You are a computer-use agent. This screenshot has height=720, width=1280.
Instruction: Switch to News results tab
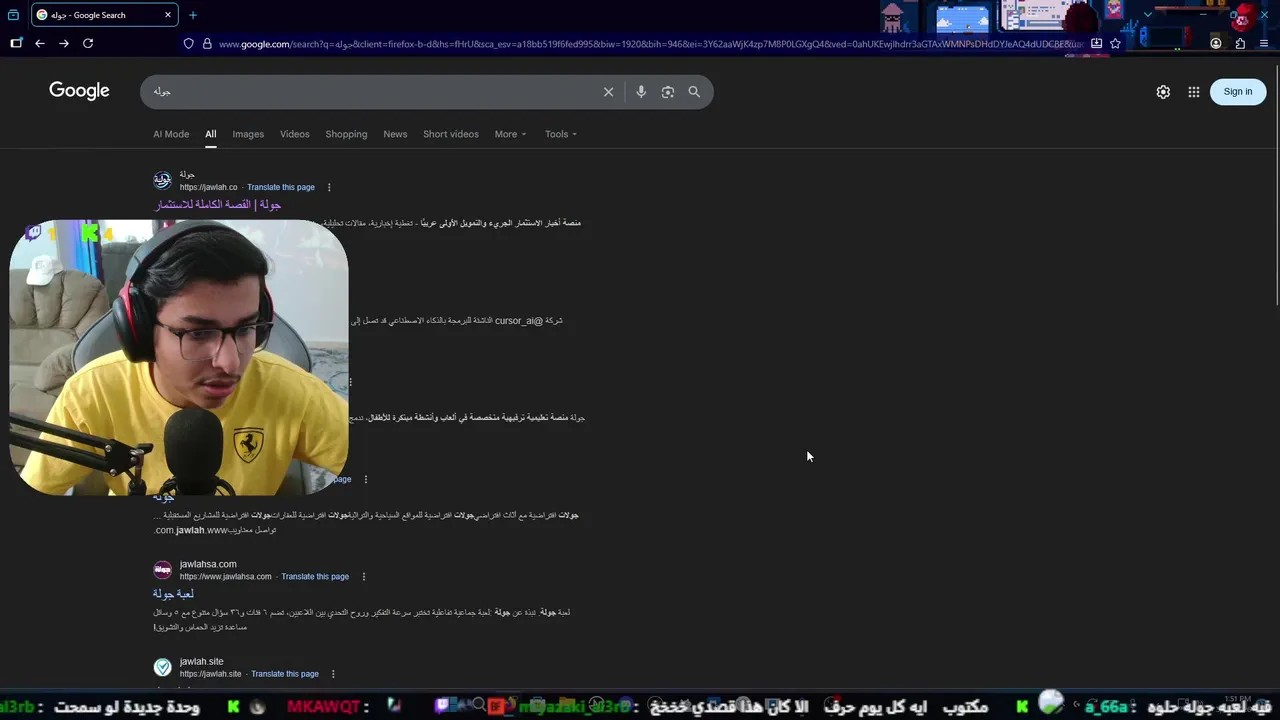tap(395, 134)
